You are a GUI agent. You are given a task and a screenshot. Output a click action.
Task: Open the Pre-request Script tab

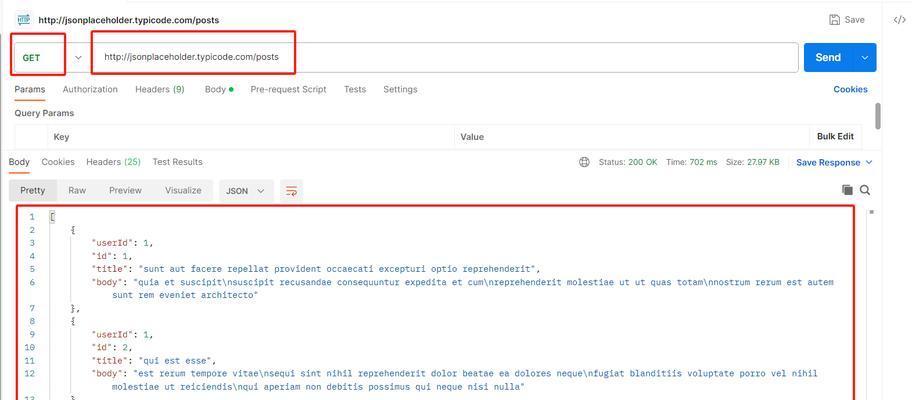[x=288, y=90]
